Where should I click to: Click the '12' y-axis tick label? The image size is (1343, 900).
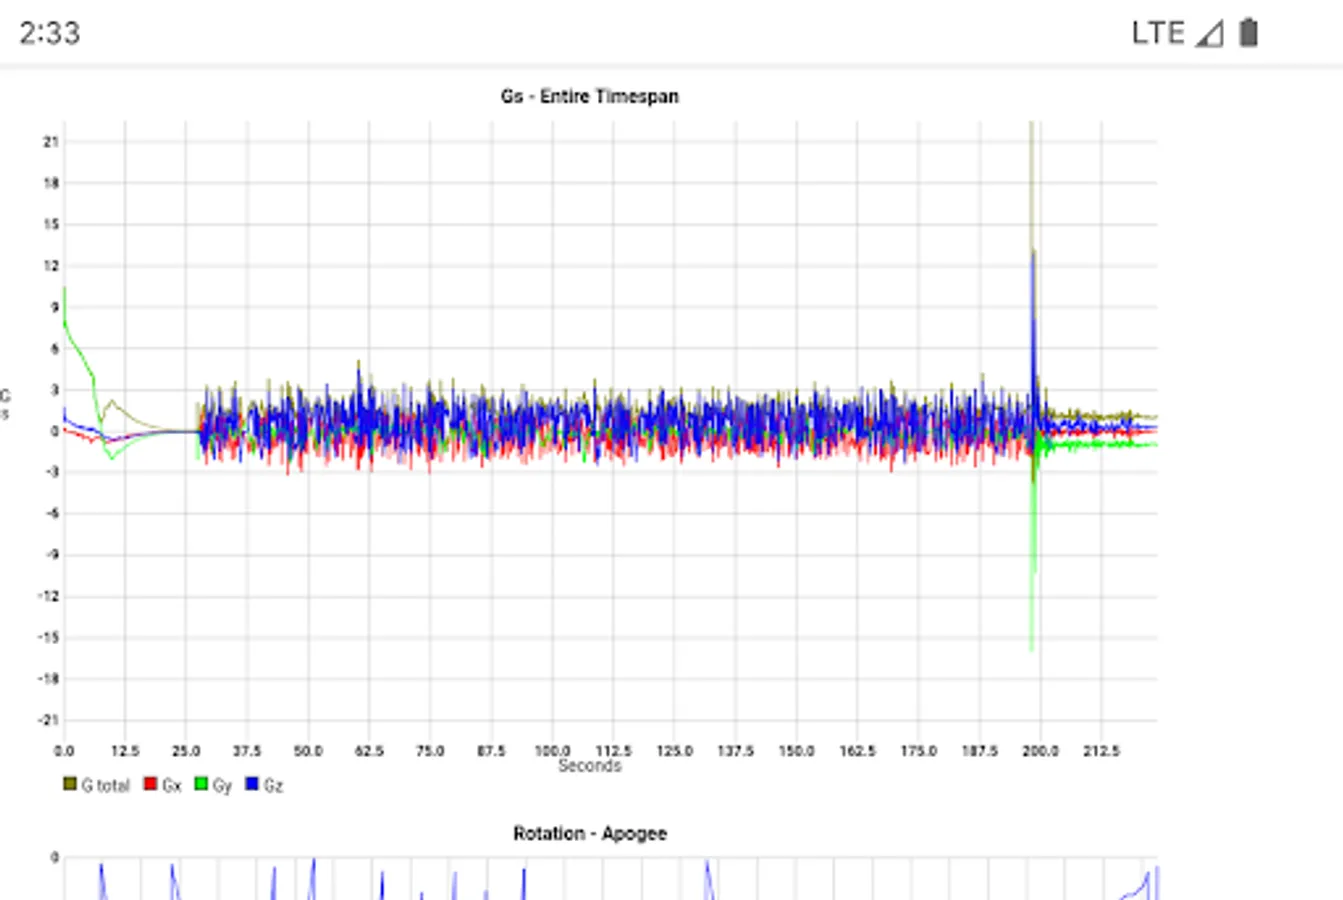coord(51,266)
